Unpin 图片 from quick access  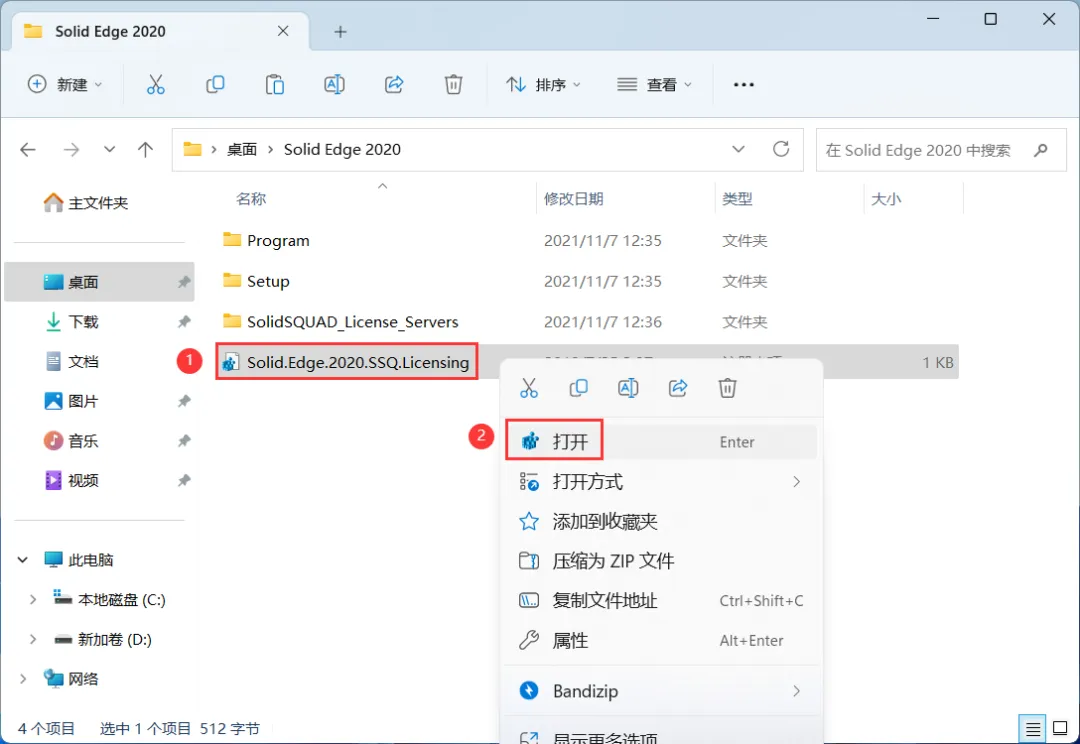coord(184,401)
